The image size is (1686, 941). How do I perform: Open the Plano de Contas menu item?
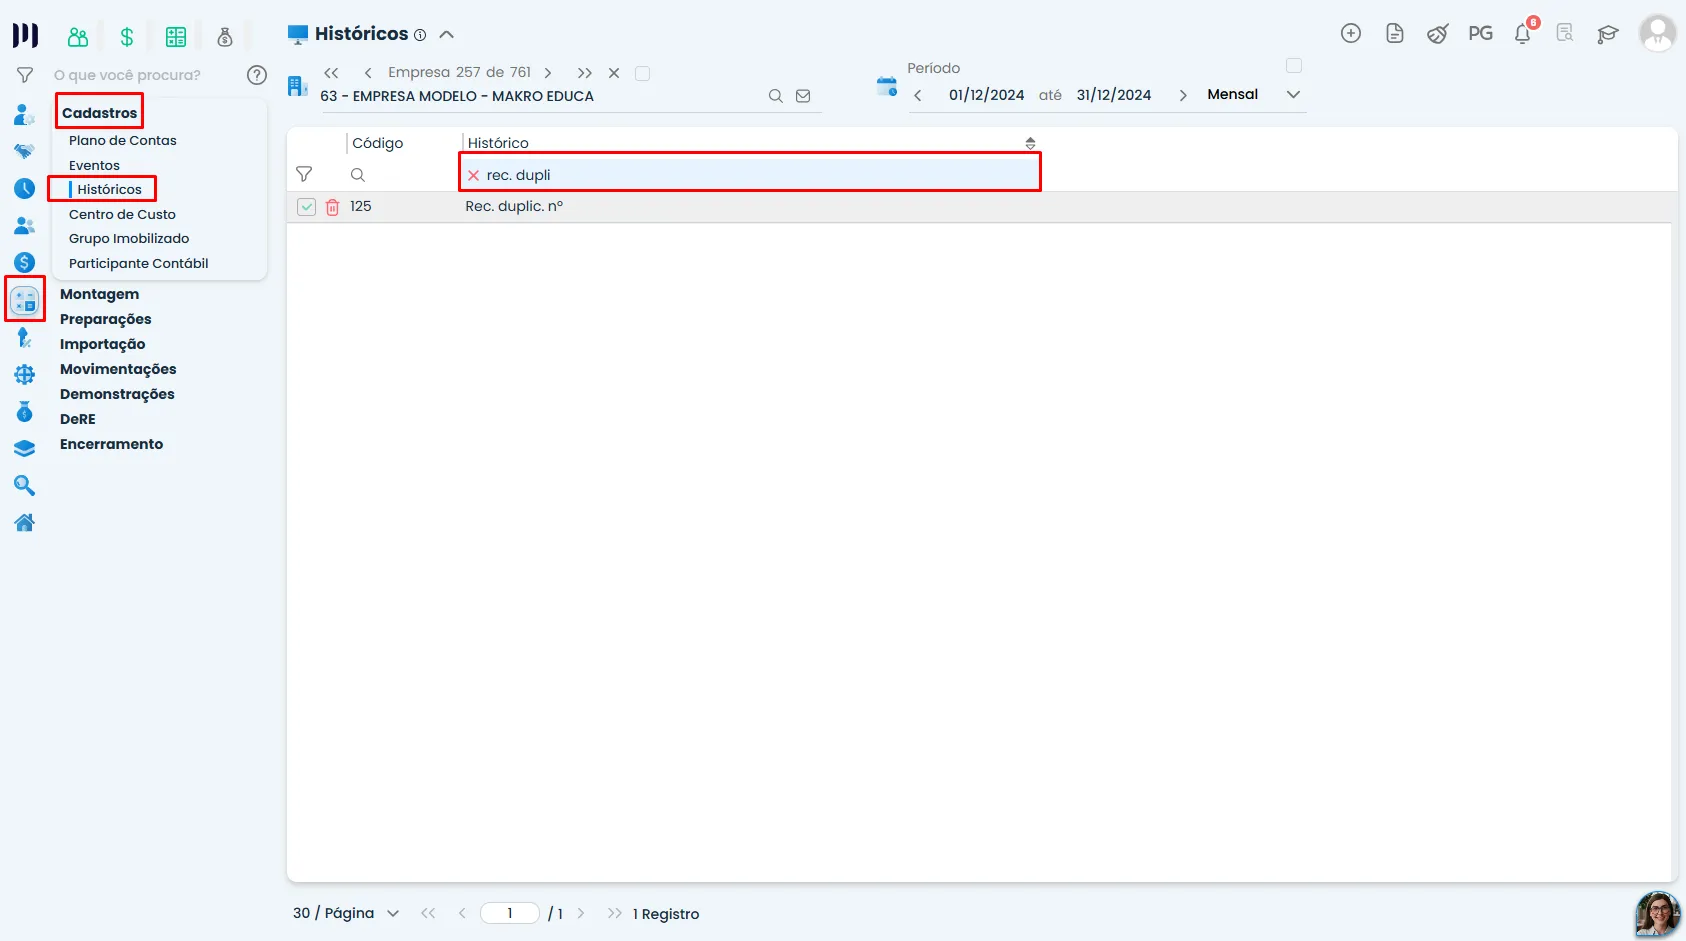(123, 140)
